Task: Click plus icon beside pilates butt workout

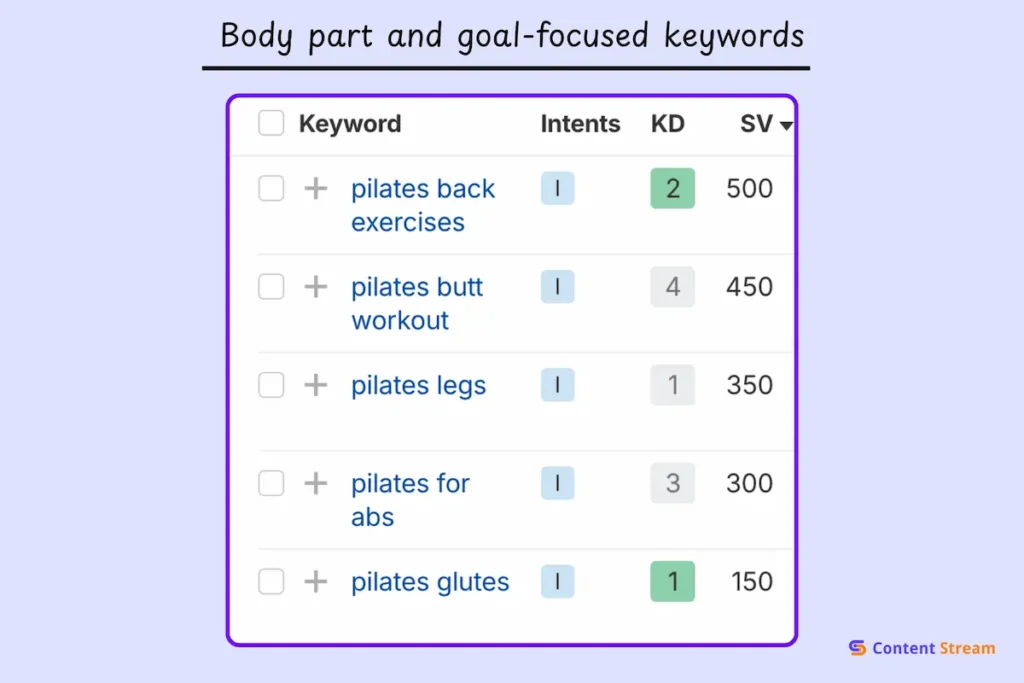Action: coord(316,287)
